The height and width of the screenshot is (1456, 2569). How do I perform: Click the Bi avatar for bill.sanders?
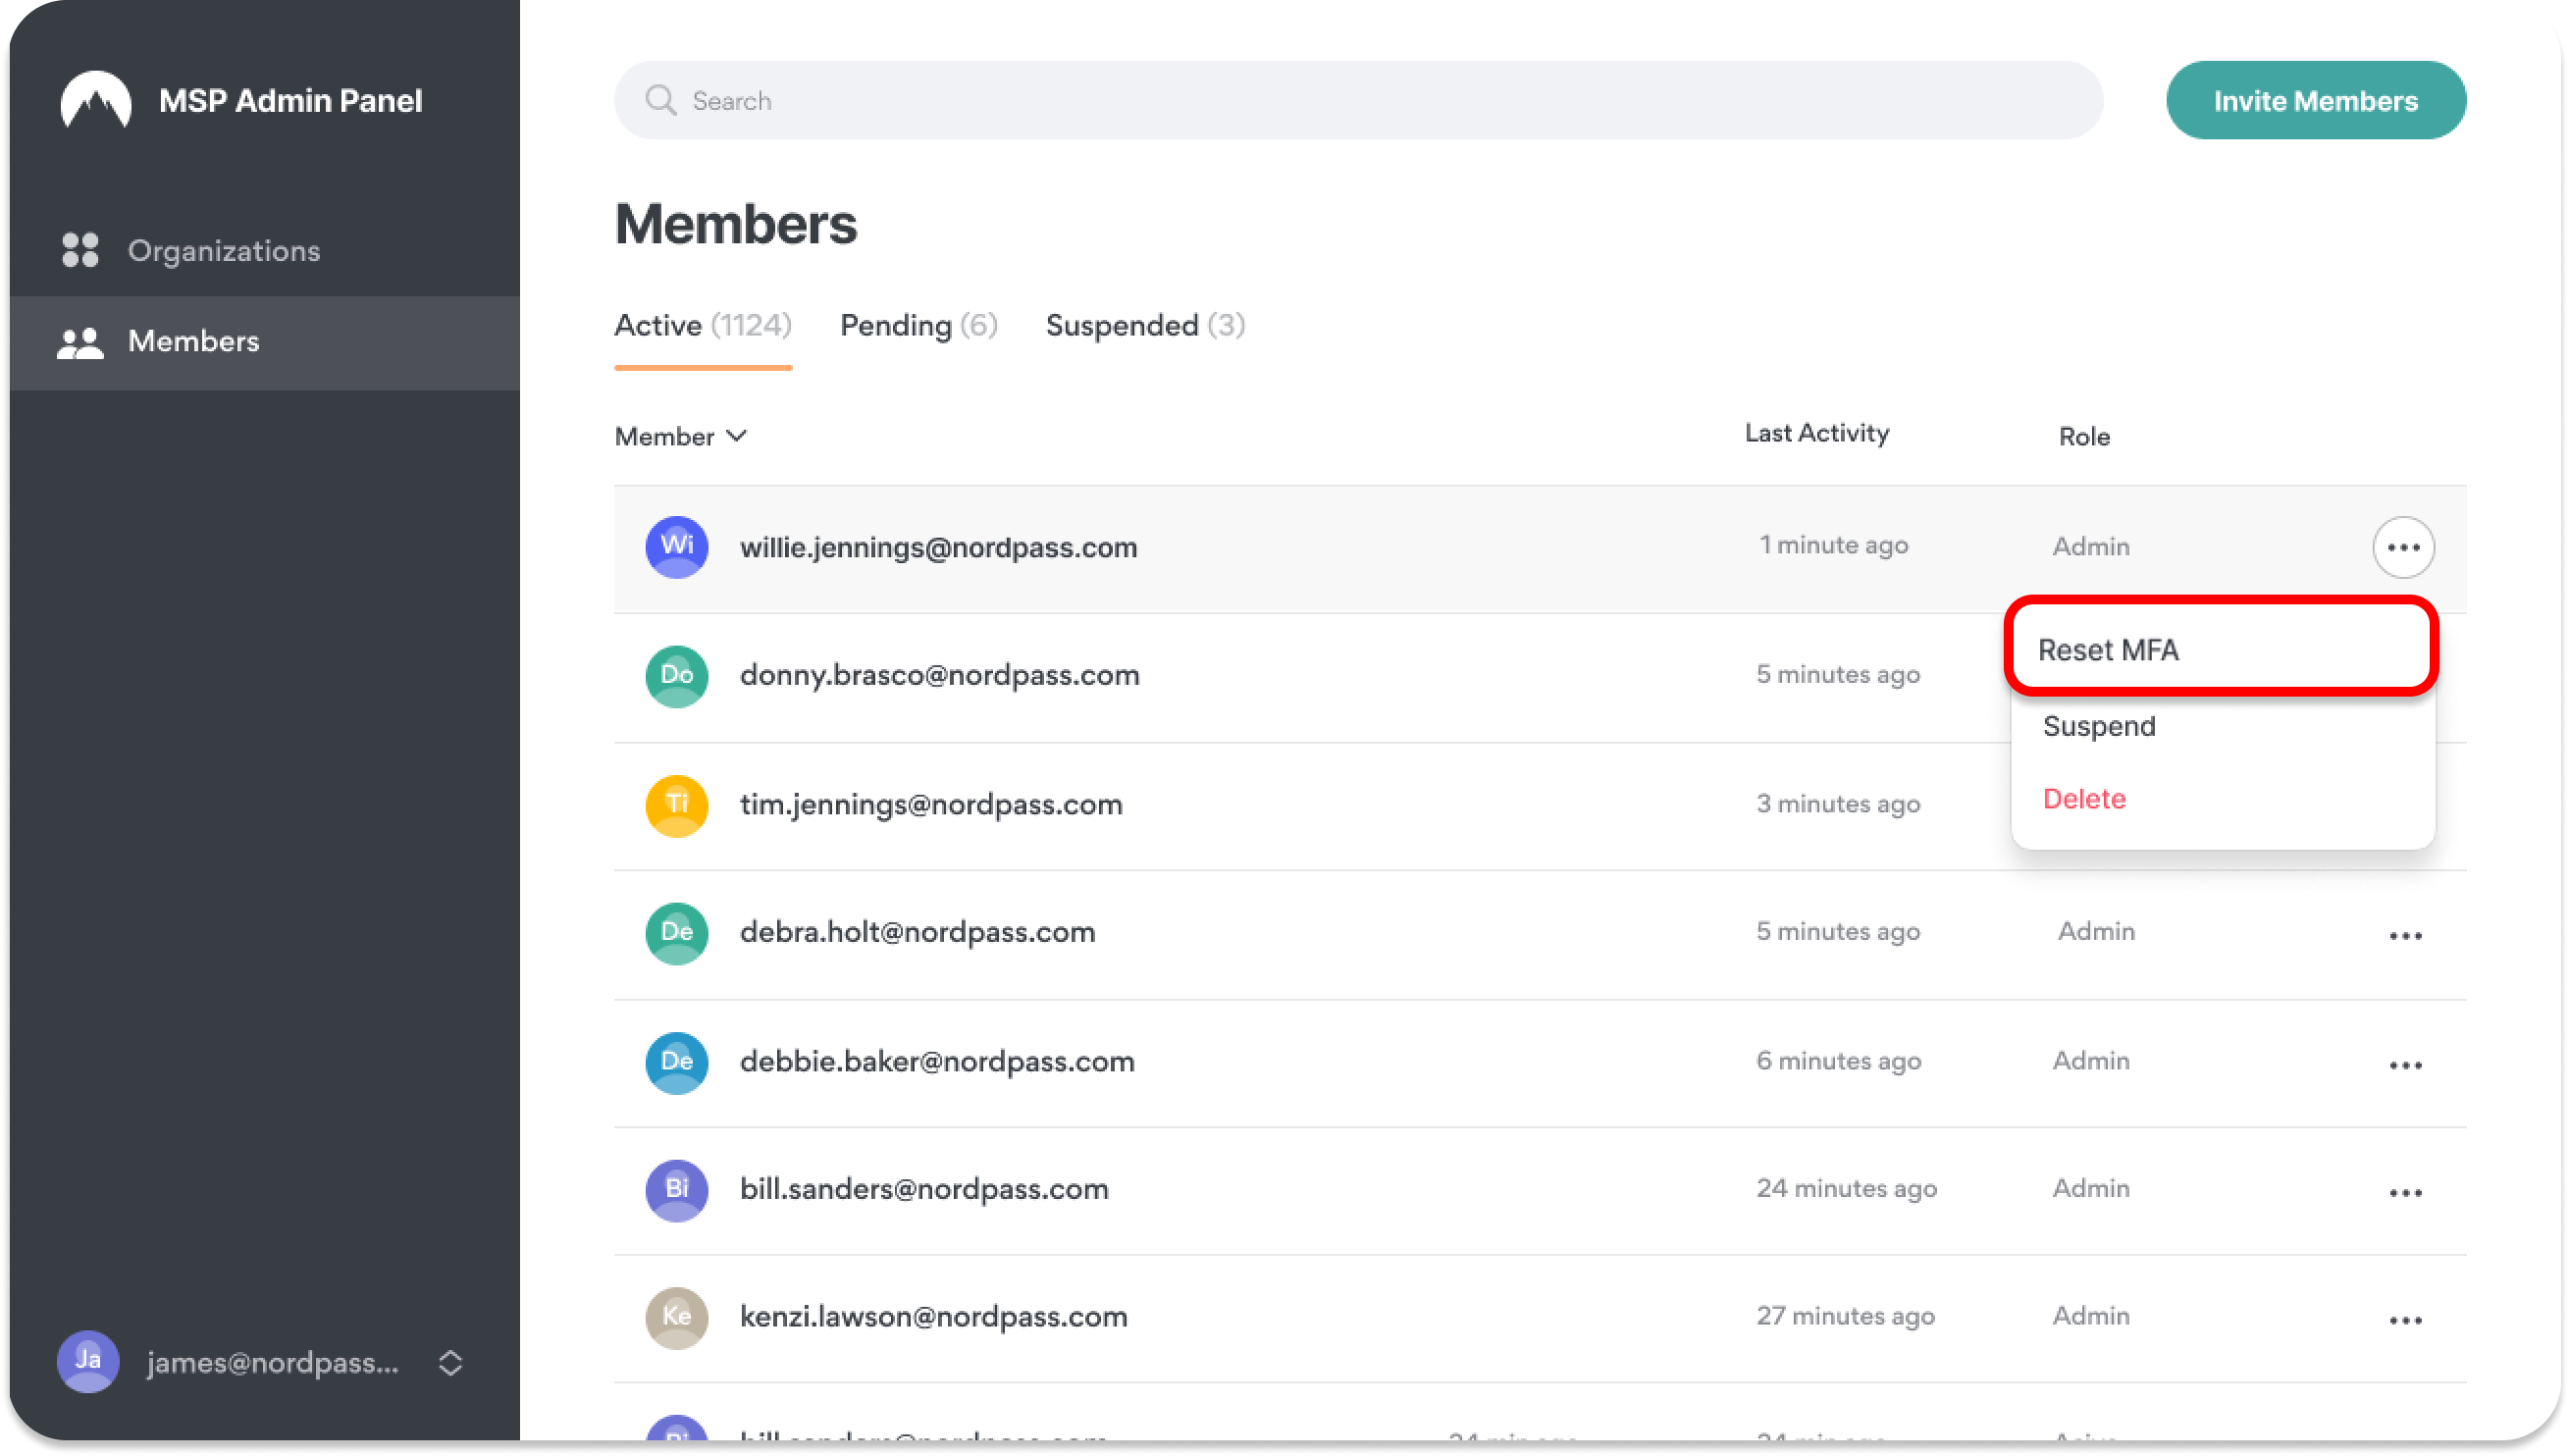point(677,1190)
